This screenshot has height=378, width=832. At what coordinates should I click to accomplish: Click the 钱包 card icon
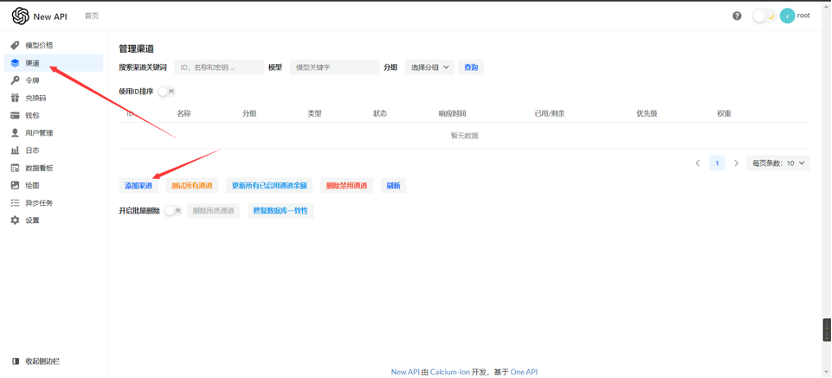(15, 115)
